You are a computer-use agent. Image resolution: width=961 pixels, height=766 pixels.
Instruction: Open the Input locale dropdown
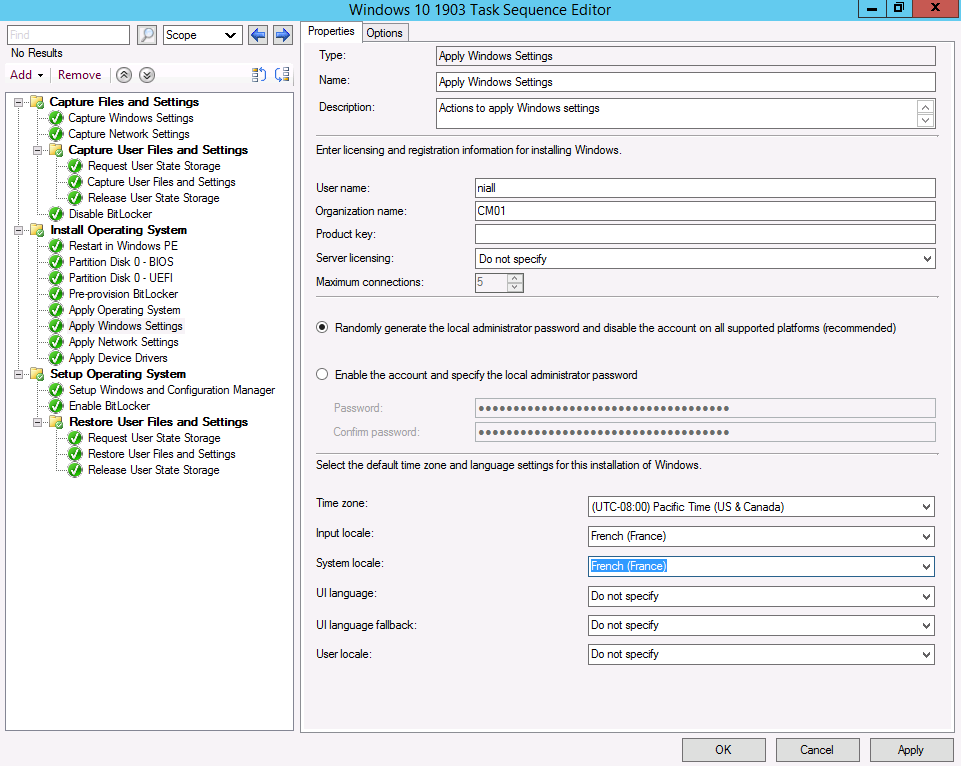(x=761, y=536)
